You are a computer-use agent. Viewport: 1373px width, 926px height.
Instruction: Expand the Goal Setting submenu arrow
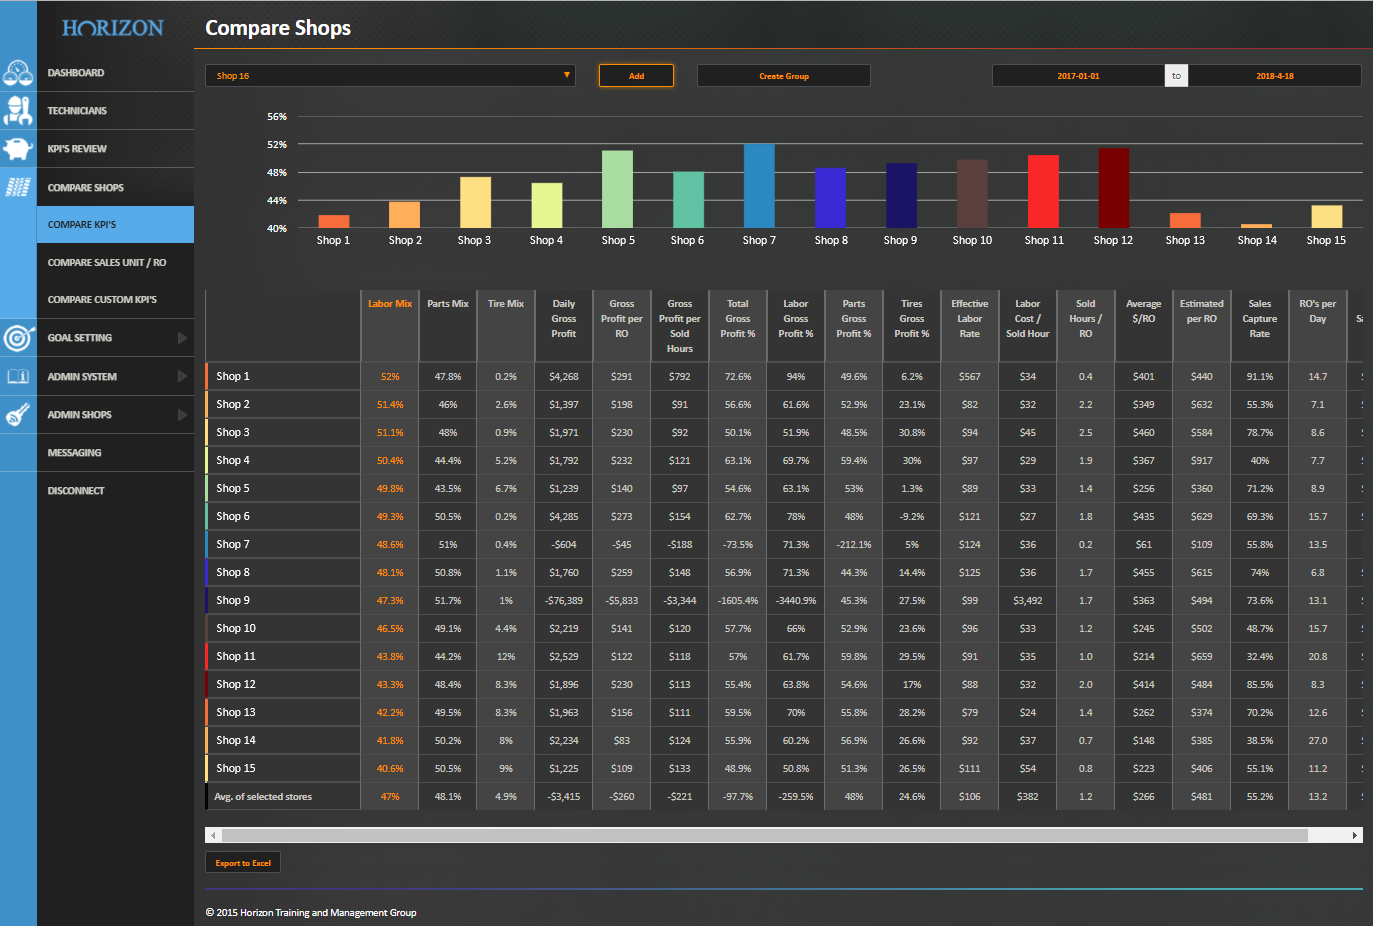click(x=182, y=338)
